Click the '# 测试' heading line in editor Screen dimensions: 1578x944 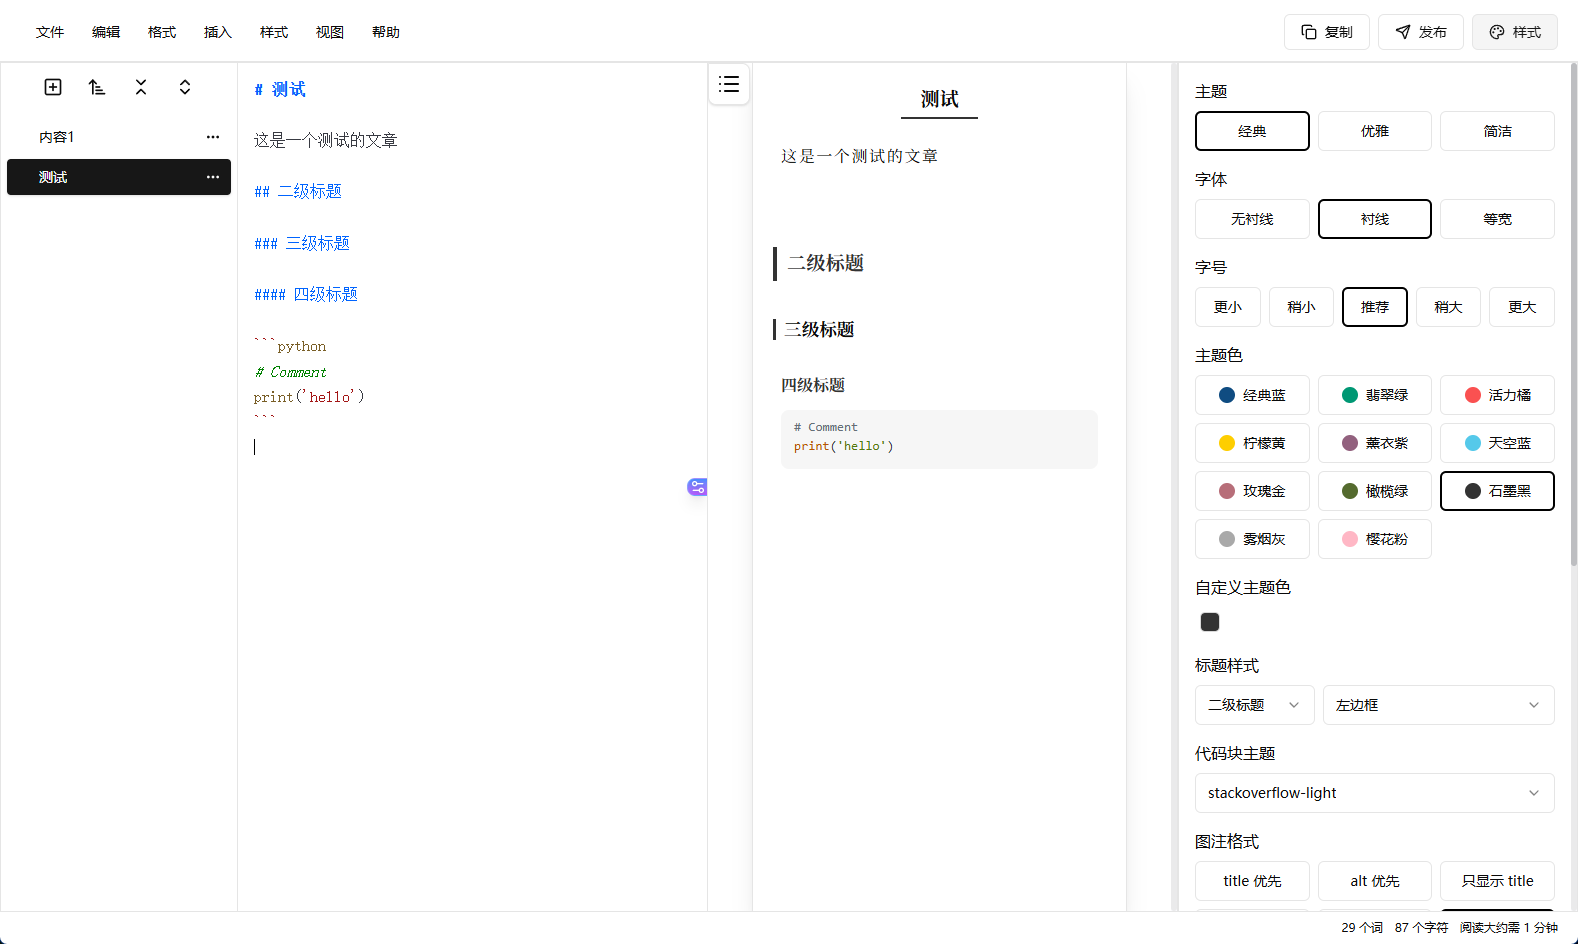coord(280,90)
